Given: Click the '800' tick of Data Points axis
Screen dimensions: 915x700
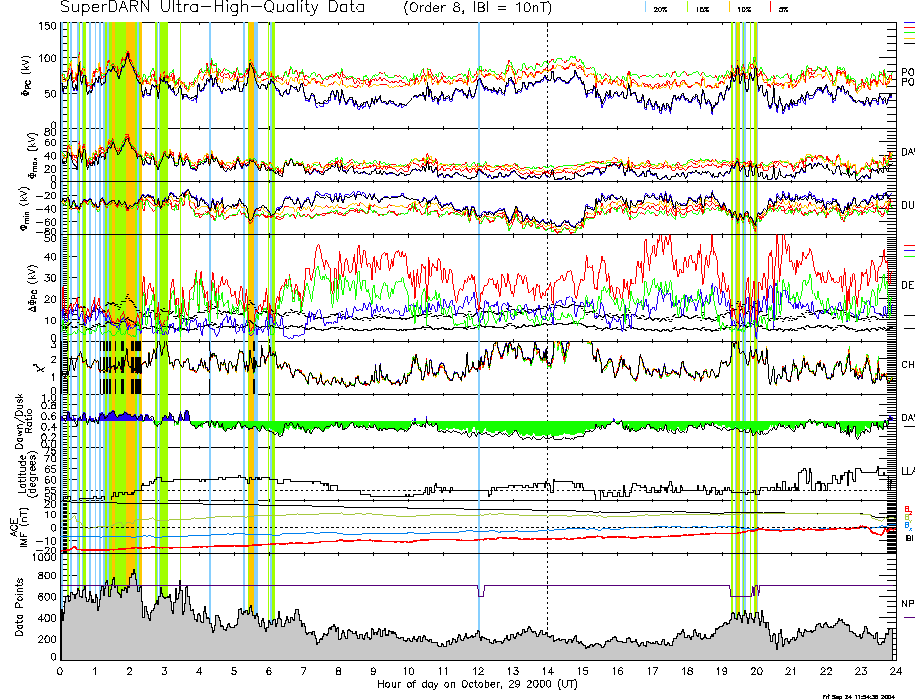Looking at the screenshot, I should click(x=47, y=576).
